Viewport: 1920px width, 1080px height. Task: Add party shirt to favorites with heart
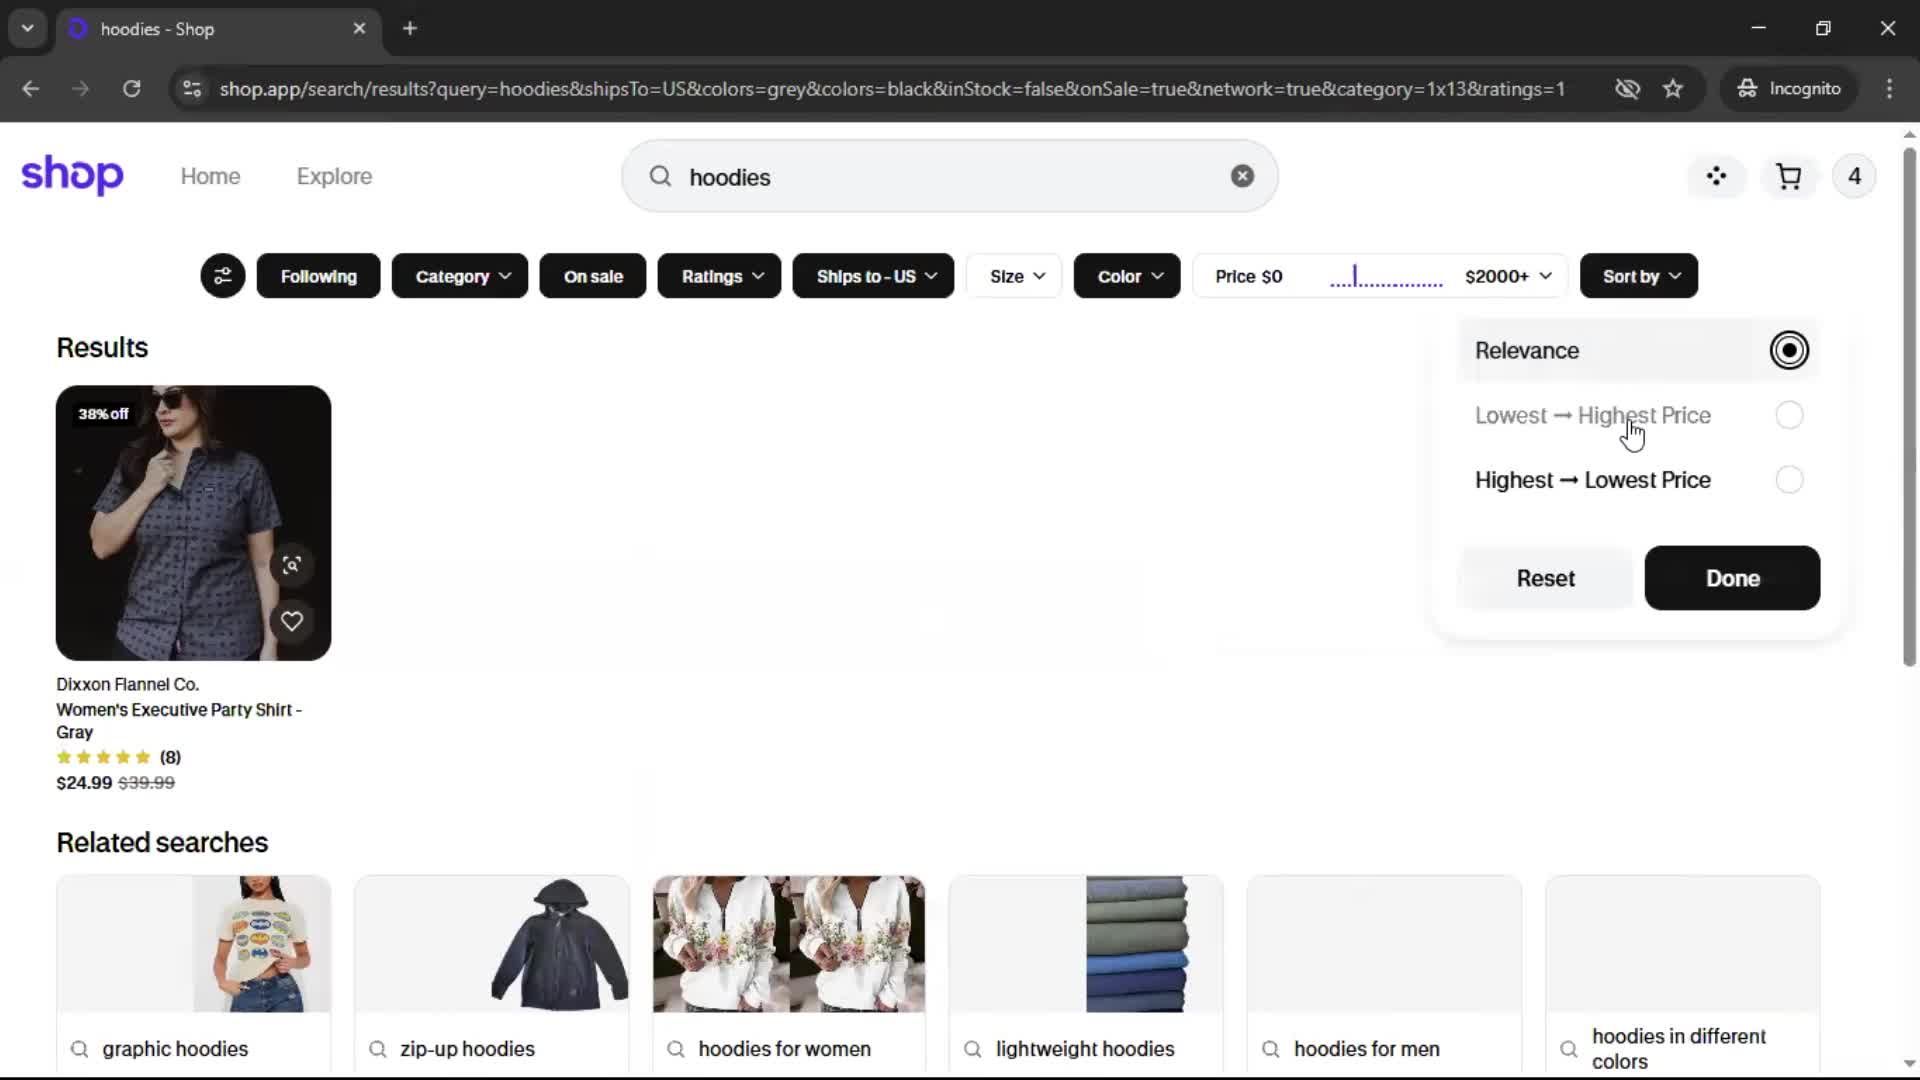[x=291, y=621]
